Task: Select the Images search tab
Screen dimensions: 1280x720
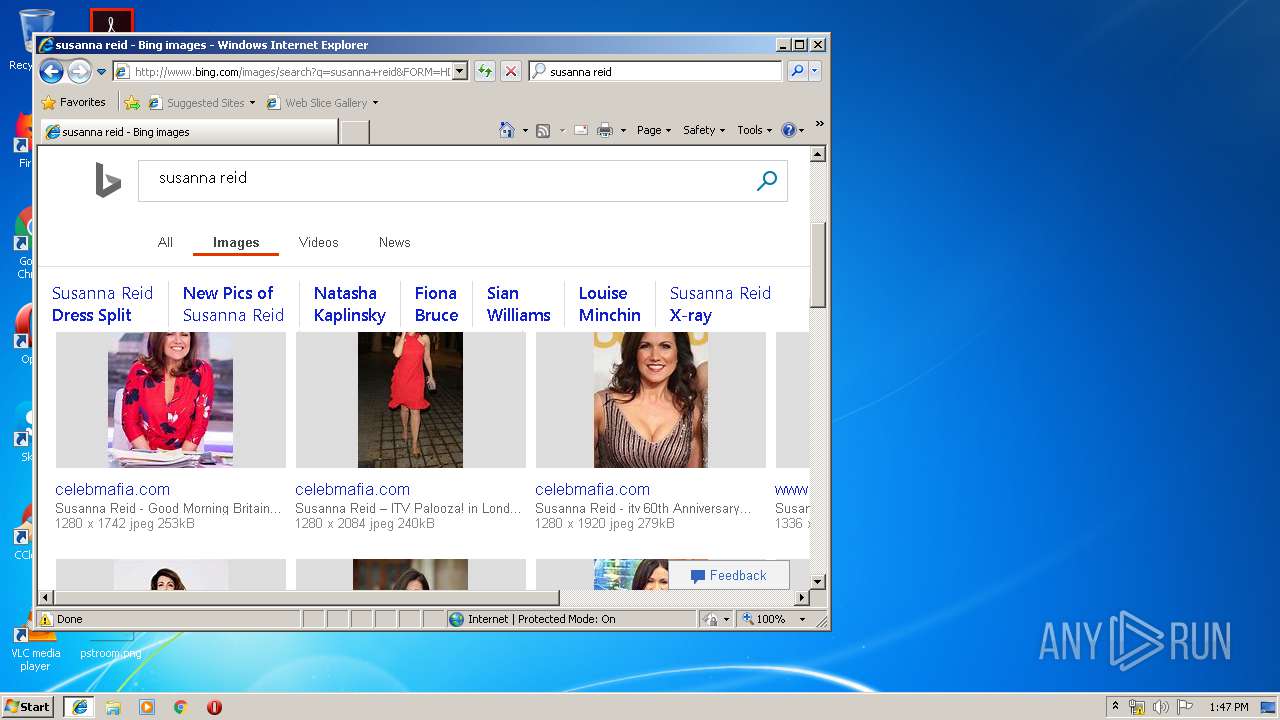Action: point(236,242)
